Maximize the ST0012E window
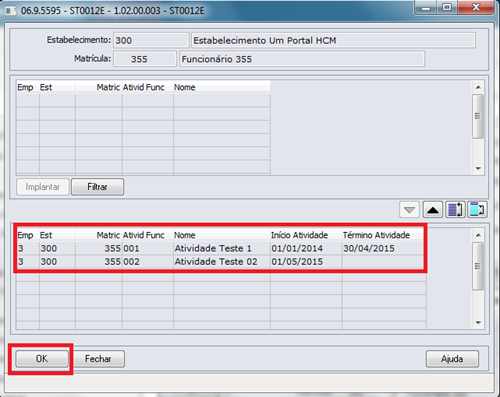The image size is (500, 397). [x=447, y=8]
